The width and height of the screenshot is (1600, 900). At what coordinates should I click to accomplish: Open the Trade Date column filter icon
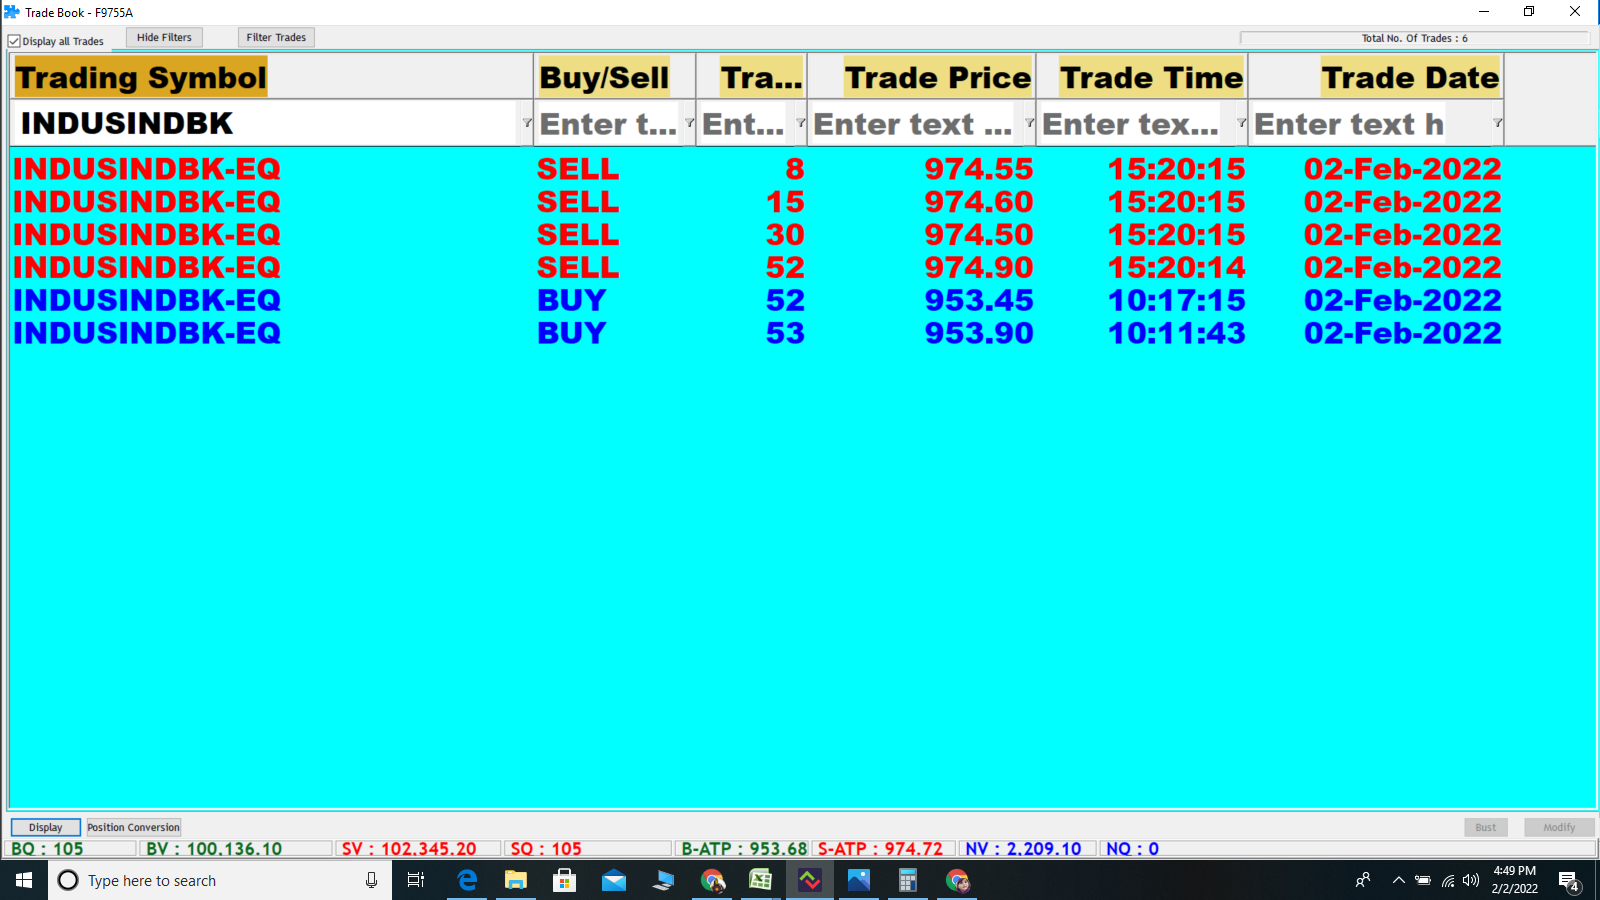pyautogui.click(x=1497, y=123)
